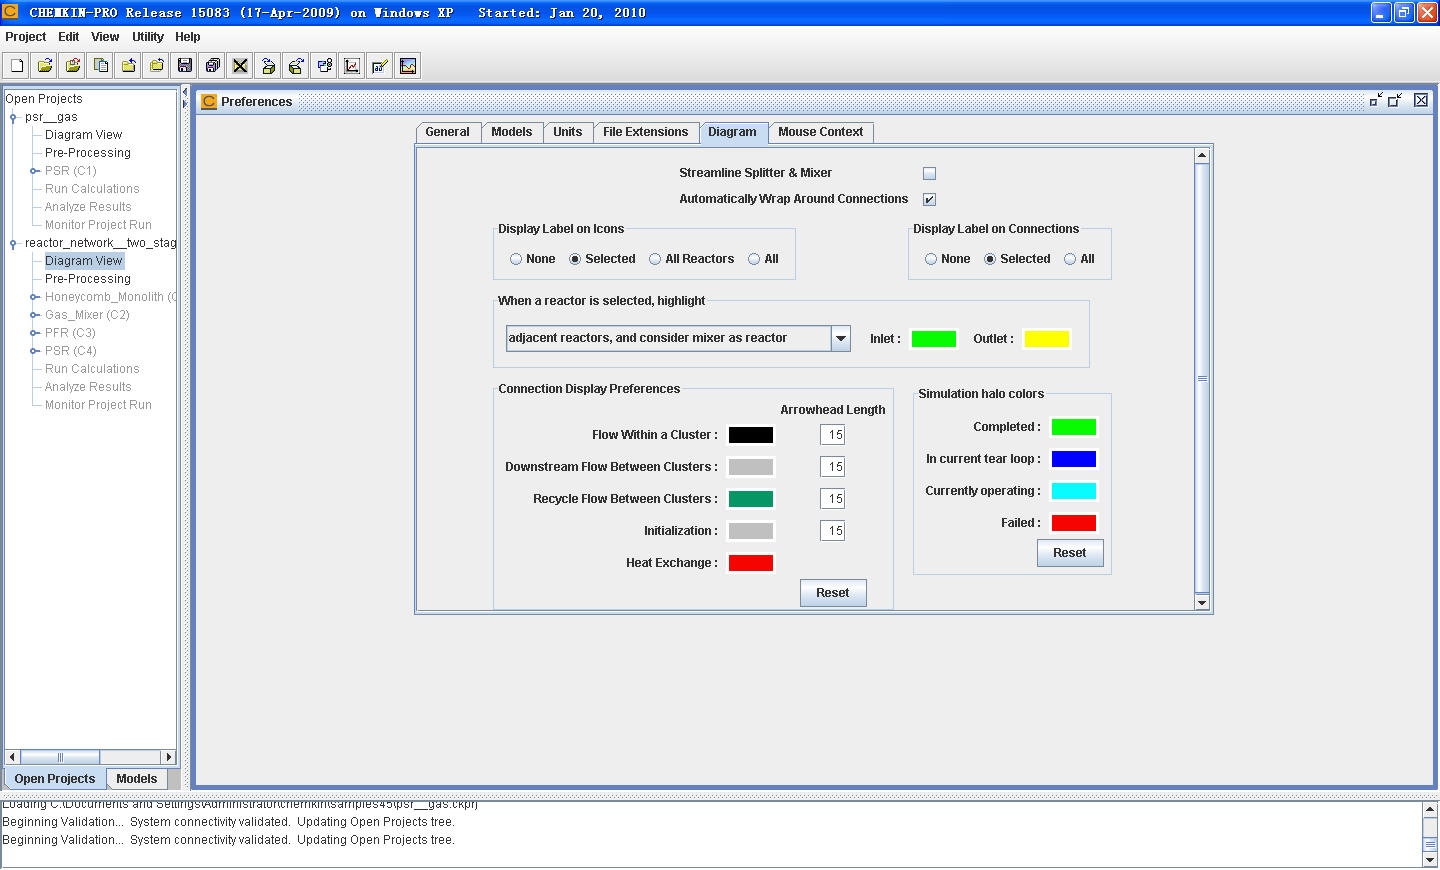Click the Save floppy disk icon
The height and width of the screenshot is (870, 1440).
pos(185,66)
